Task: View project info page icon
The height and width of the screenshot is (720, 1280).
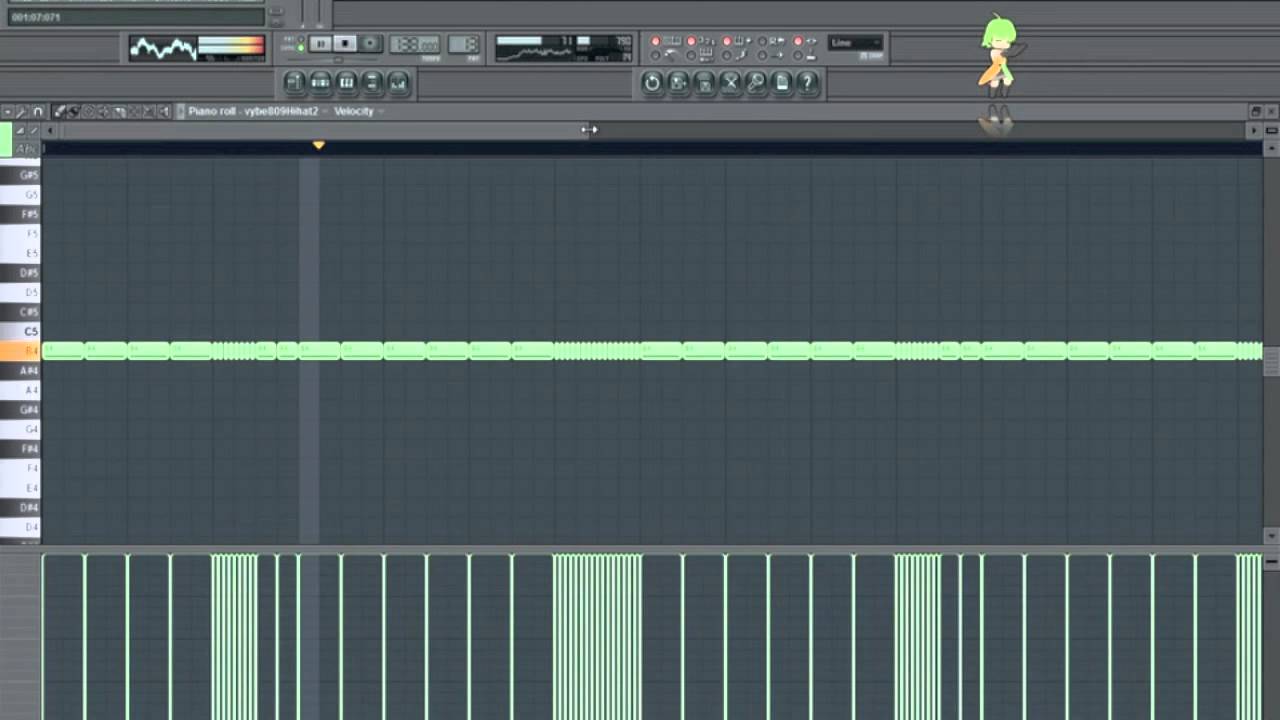Action: tap(781, 83)
